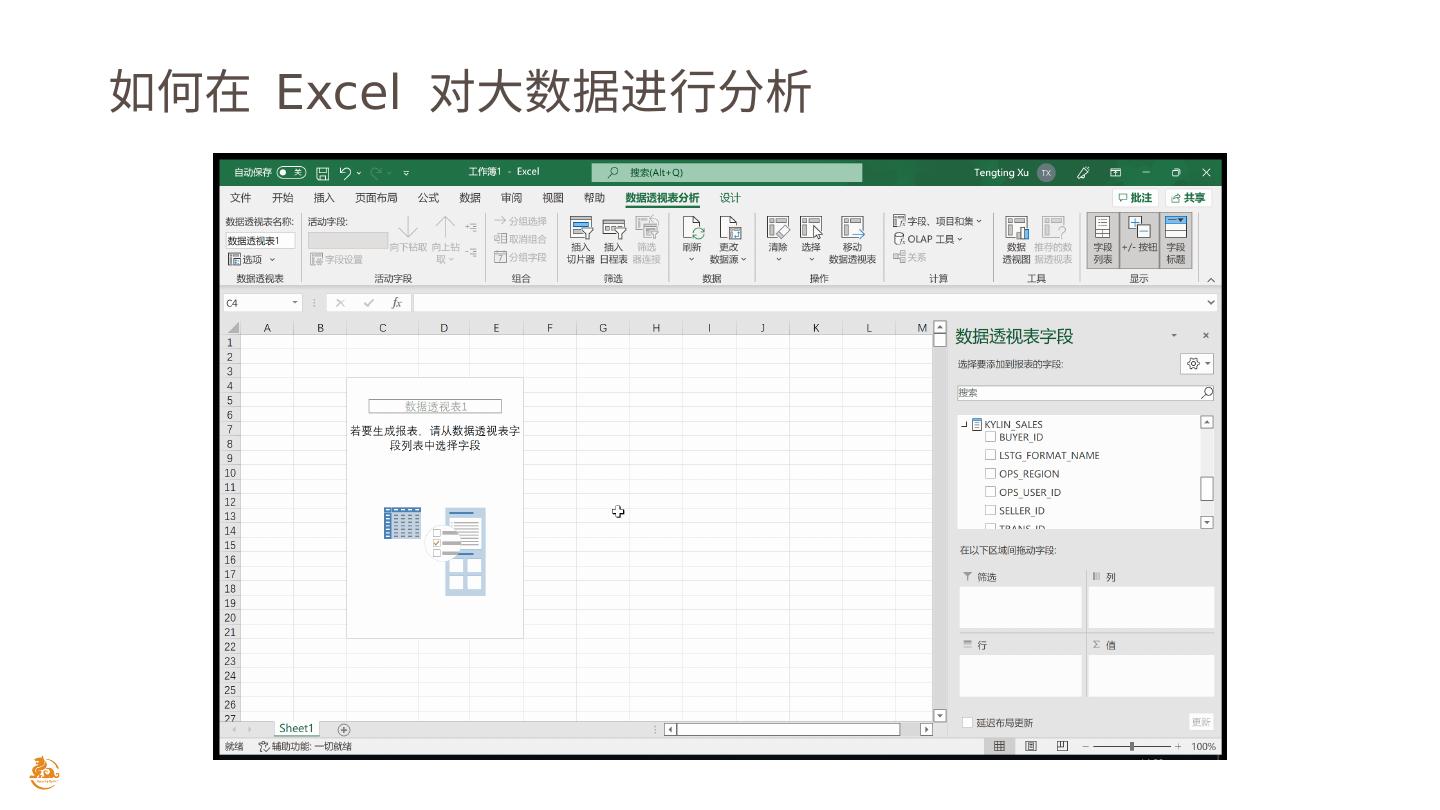The width and height of the screenshot is (1440, 810).
Task: Click the select-all corner of the worksheet grid
Action: (x=233, y=328)
